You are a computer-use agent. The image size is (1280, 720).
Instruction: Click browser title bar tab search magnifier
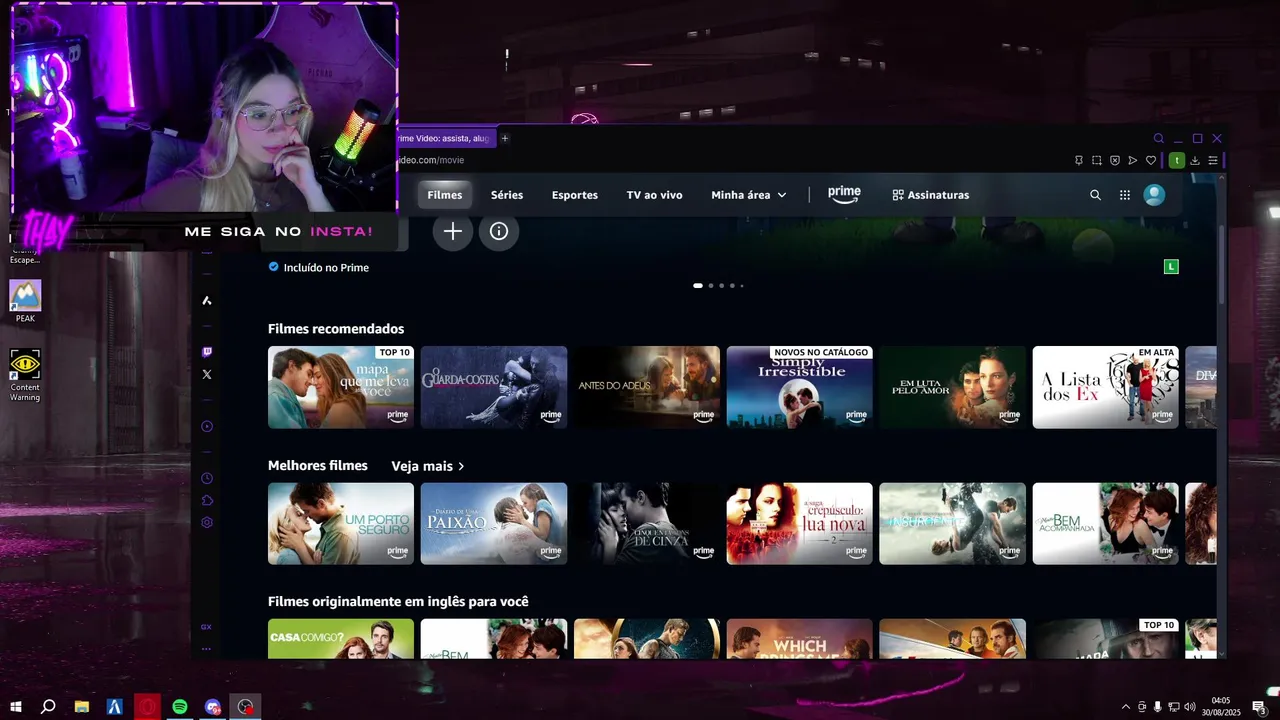point(1159,139)
